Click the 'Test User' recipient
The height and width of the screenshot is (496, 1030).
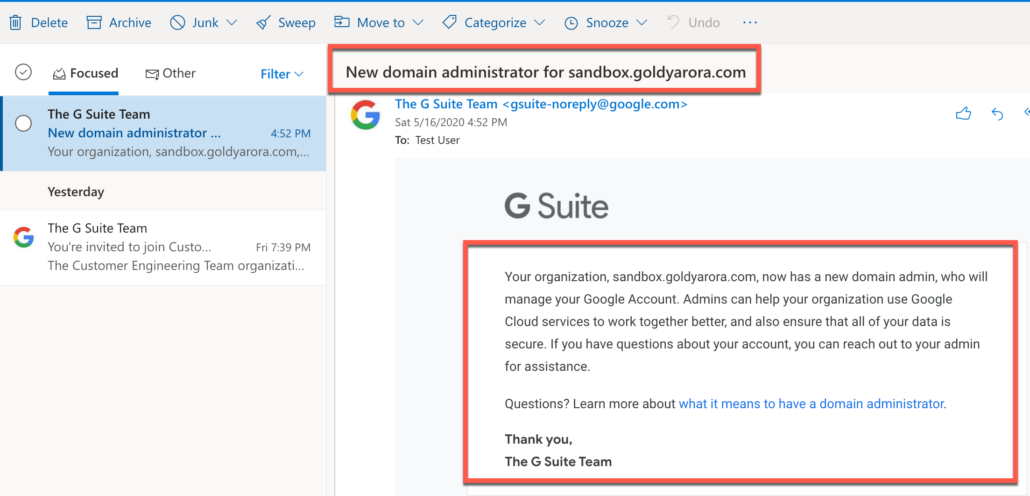click(437, 140)
